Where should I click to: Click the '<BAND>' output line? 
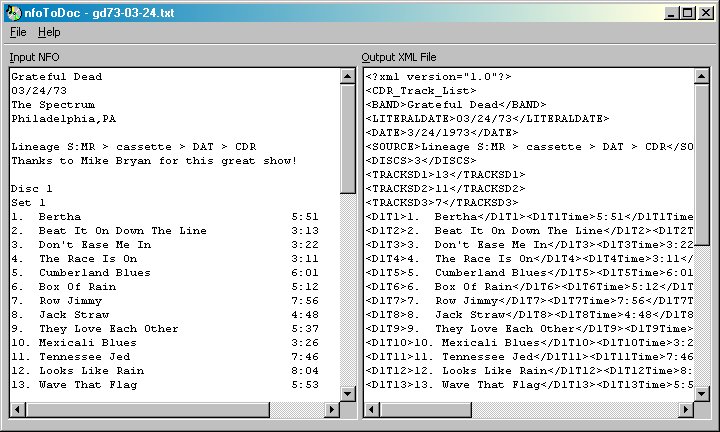tap(456, 105)
